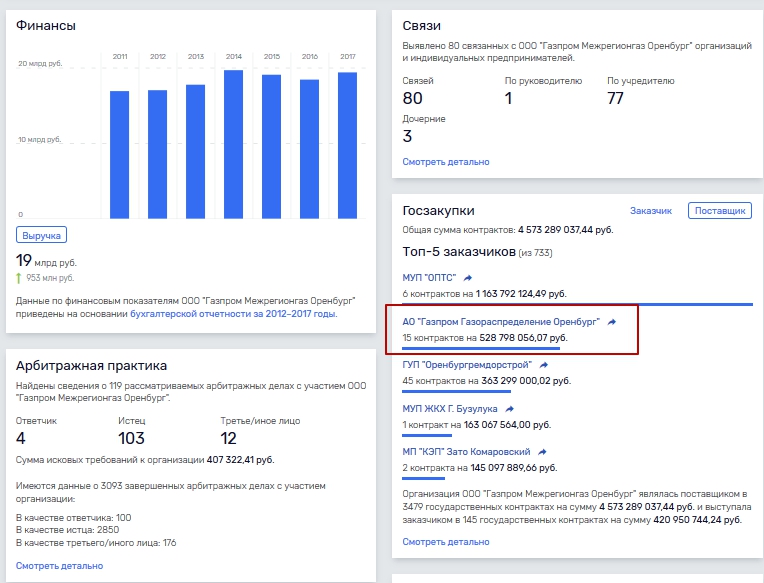Click the text 2 контракта на 145 097 889,66 руб.
The height and width of the screenshot is (583, 764).
(x=479, y=468)
